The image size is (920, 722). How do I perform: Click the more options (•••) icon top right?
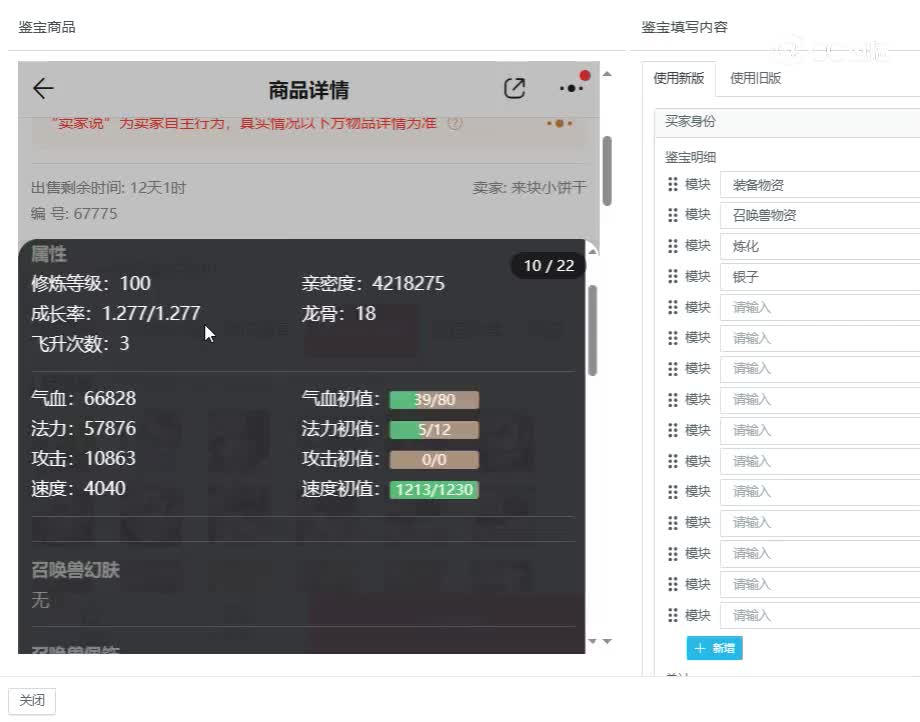click(570, 89)
